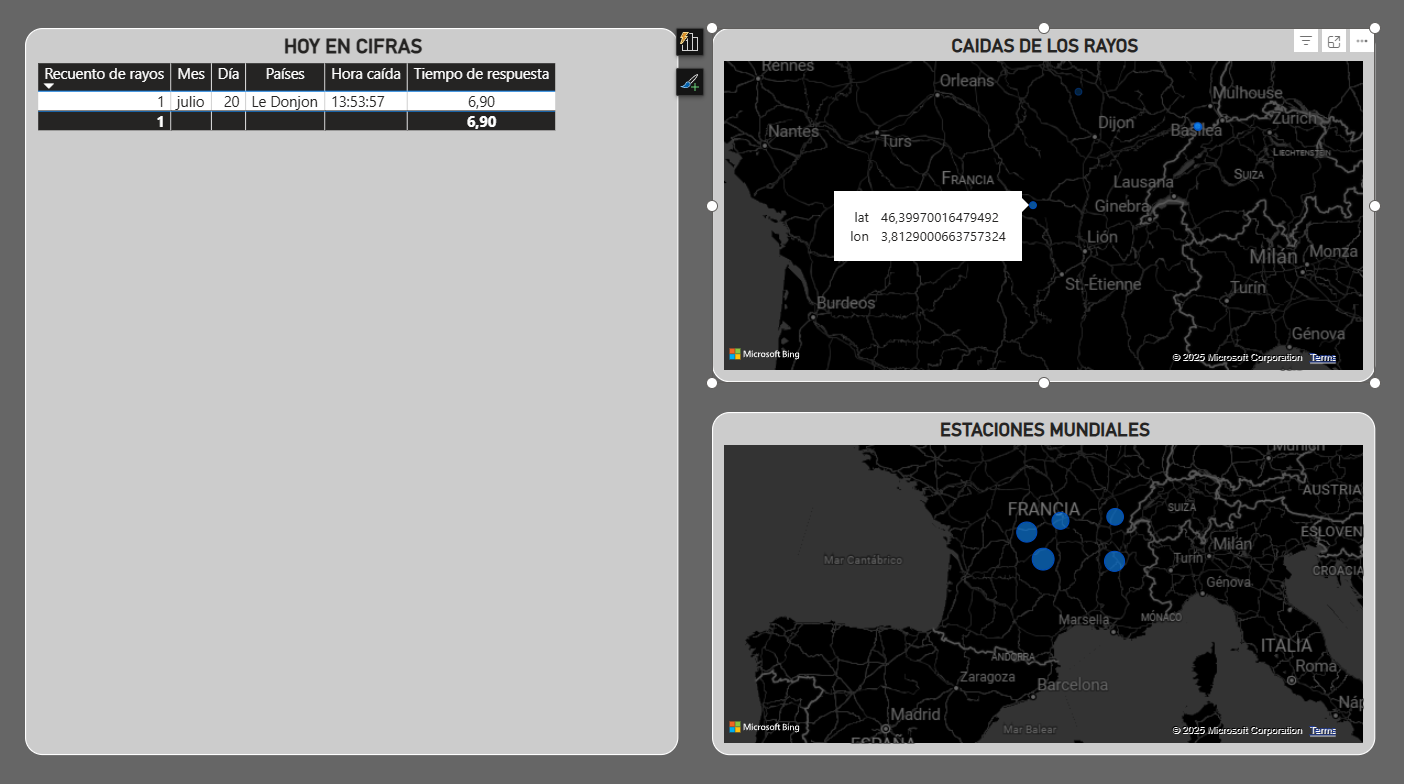This screenshot has height=784, width=1404.
Task: Click the 'HOY EN CIFRAS' title
Action: tap(353, 46)
